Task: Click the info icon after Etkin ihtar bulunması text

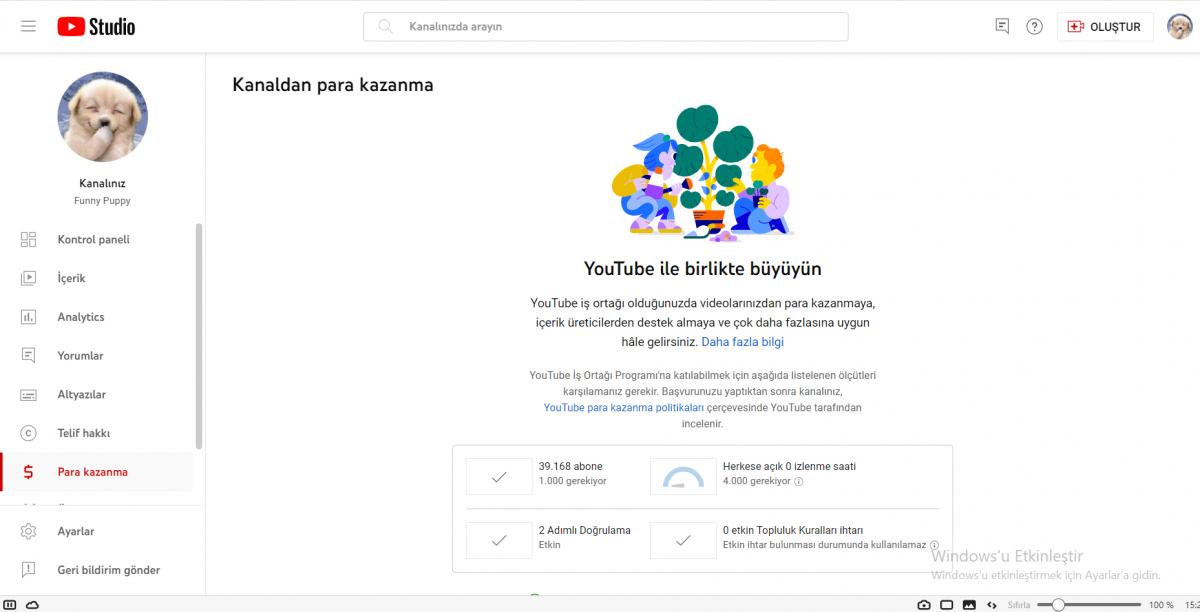Action: coord(935,545)
